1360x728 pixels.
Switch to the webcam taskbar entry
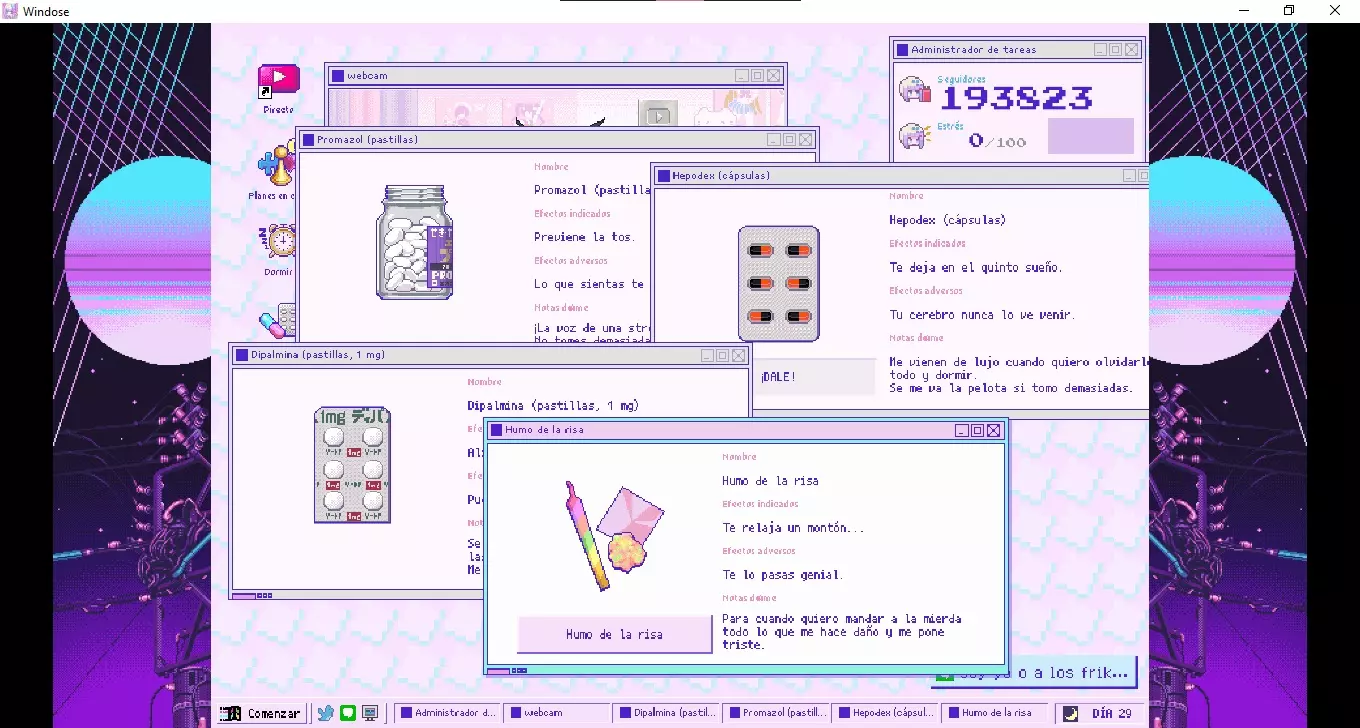click(557, 713)
